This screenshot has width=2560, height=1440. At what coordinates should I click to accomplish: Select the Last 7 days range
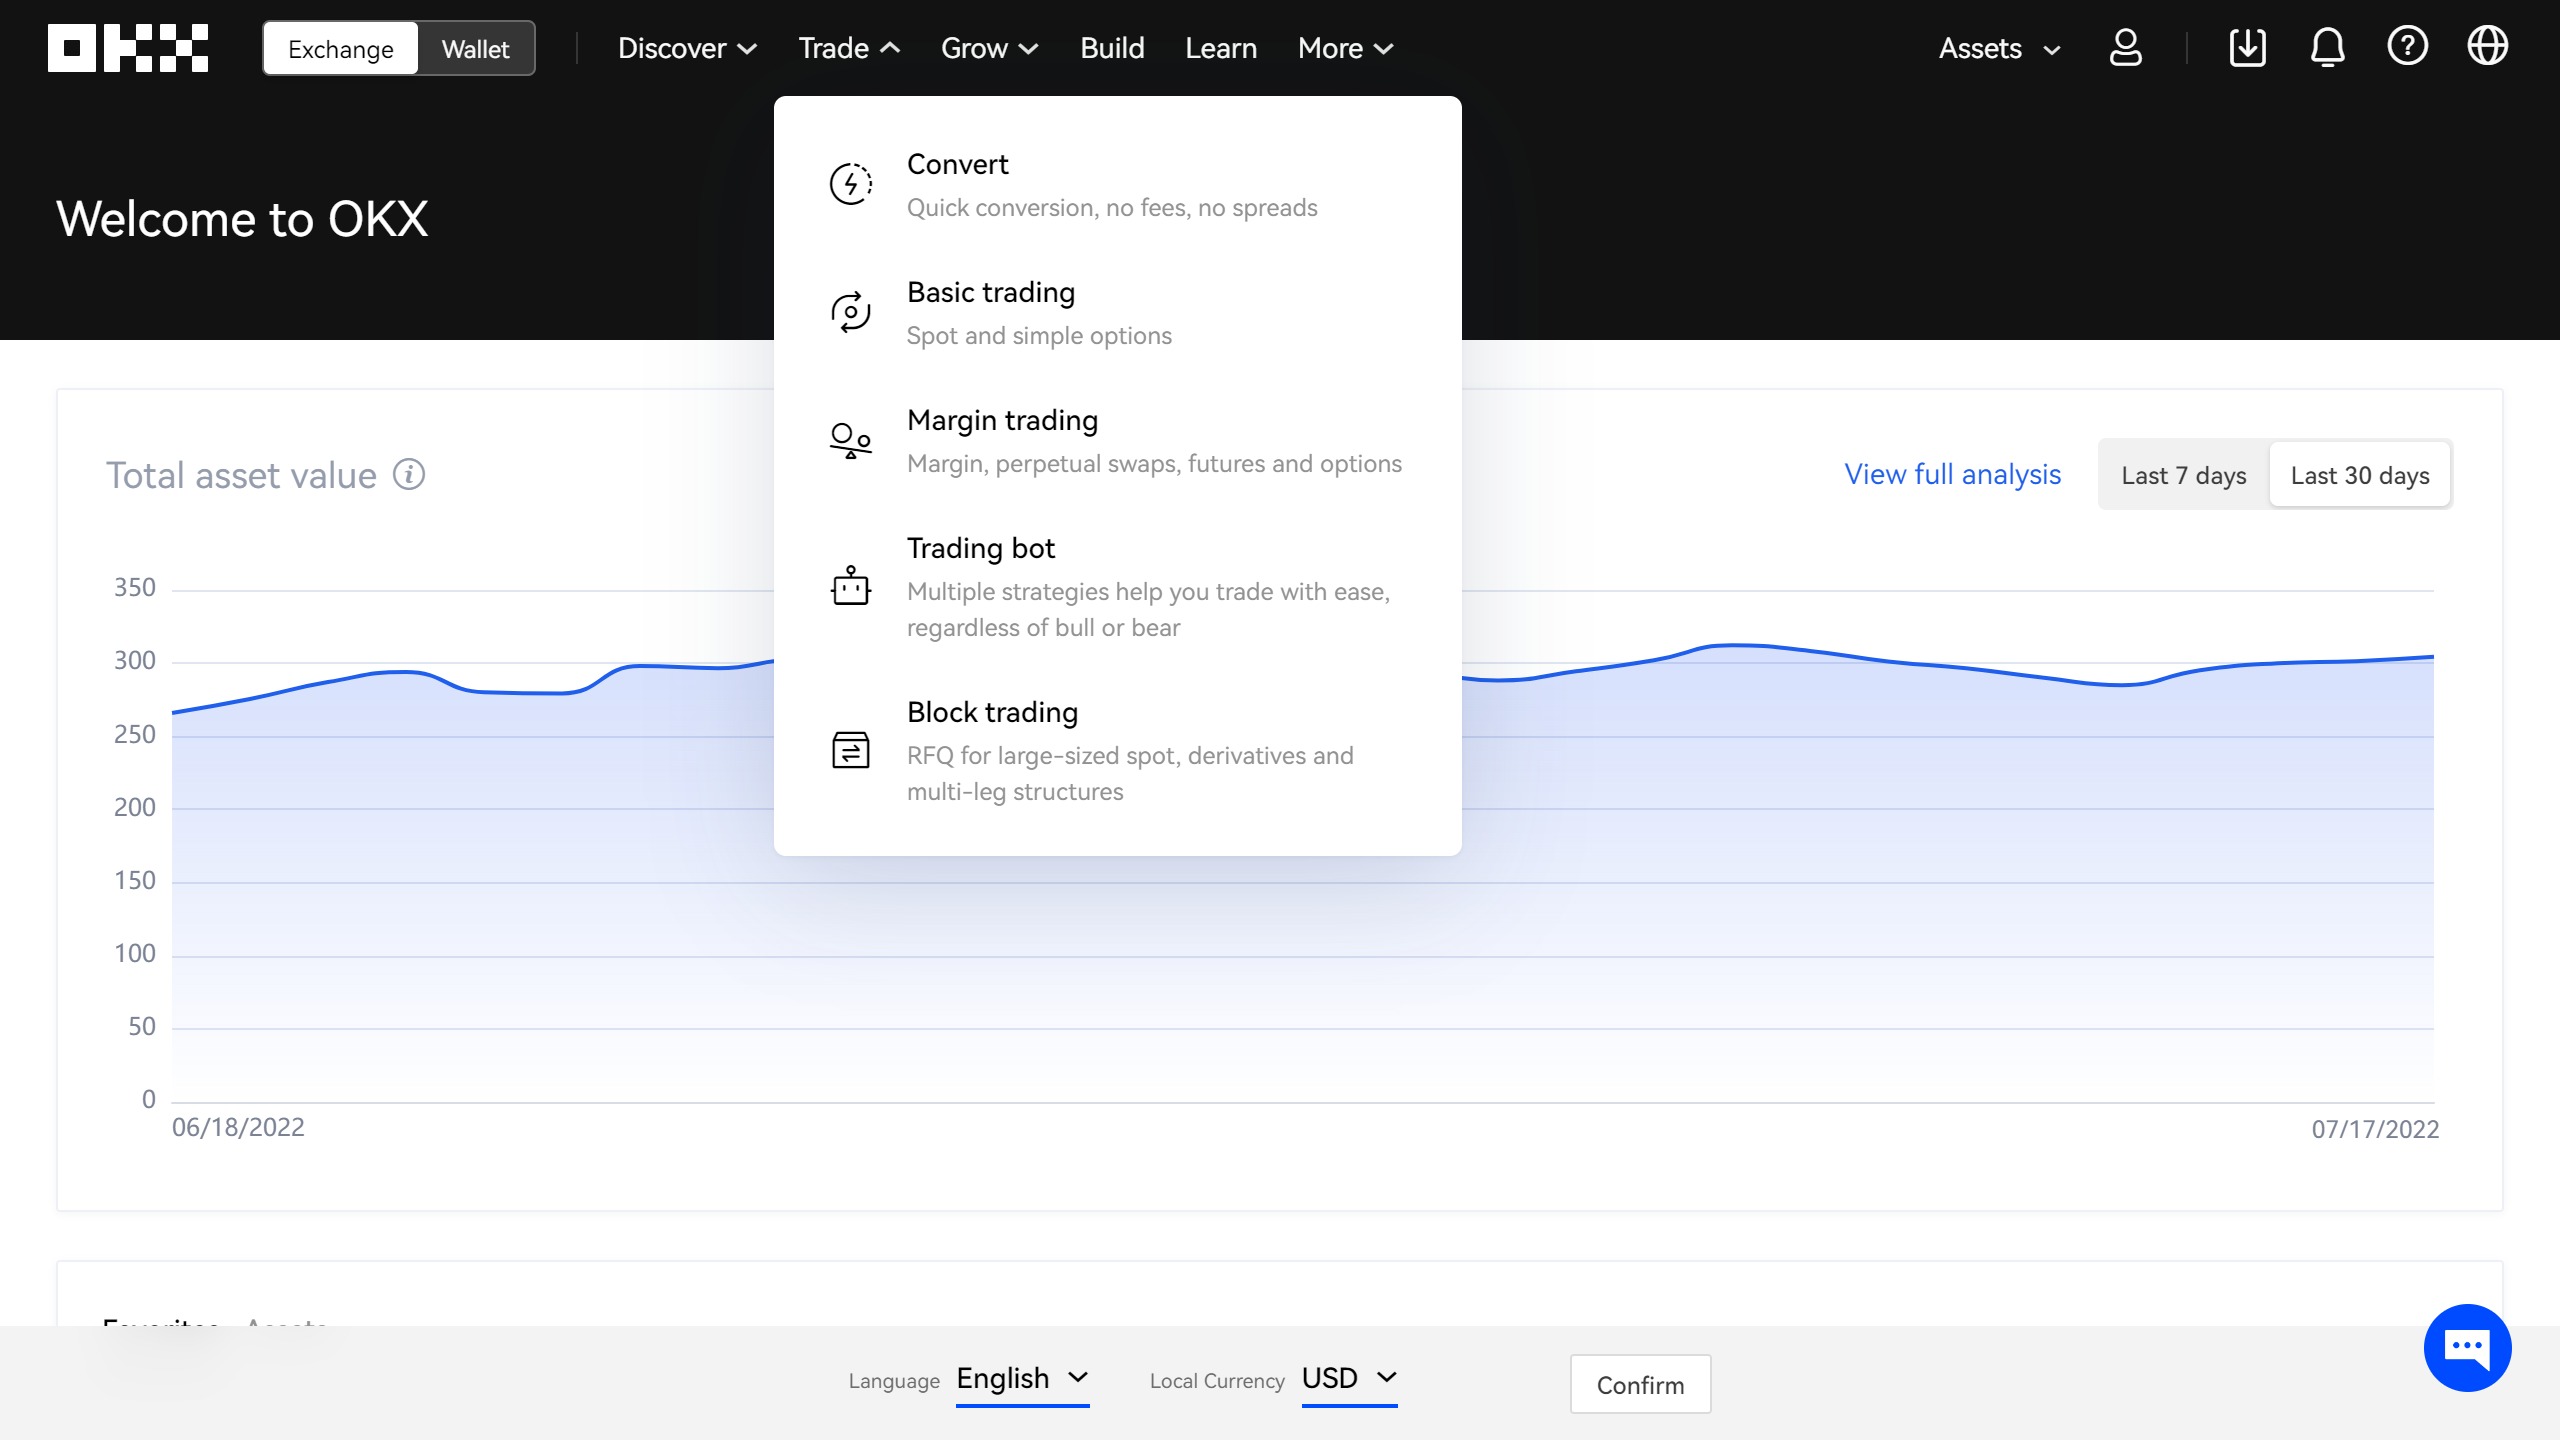click(2183, 475)
